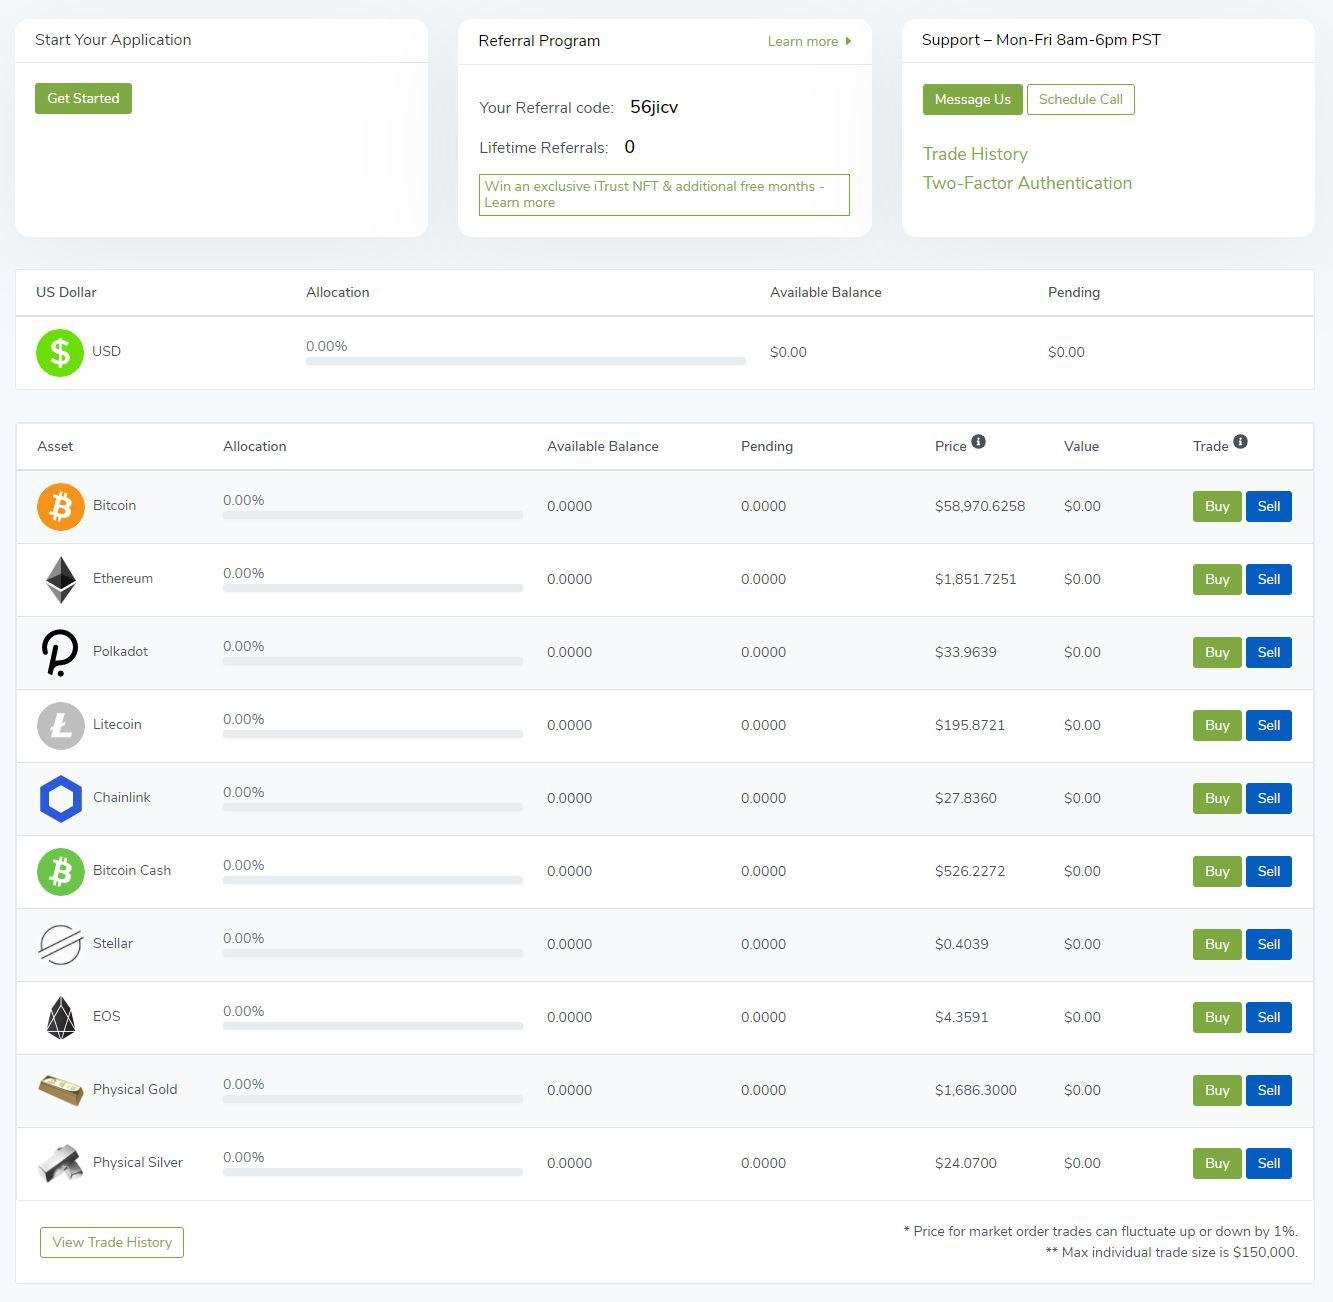The image size is (1333, 1302).
Task: Click the Physical Gold bar icon
Action: [60, 1090]
